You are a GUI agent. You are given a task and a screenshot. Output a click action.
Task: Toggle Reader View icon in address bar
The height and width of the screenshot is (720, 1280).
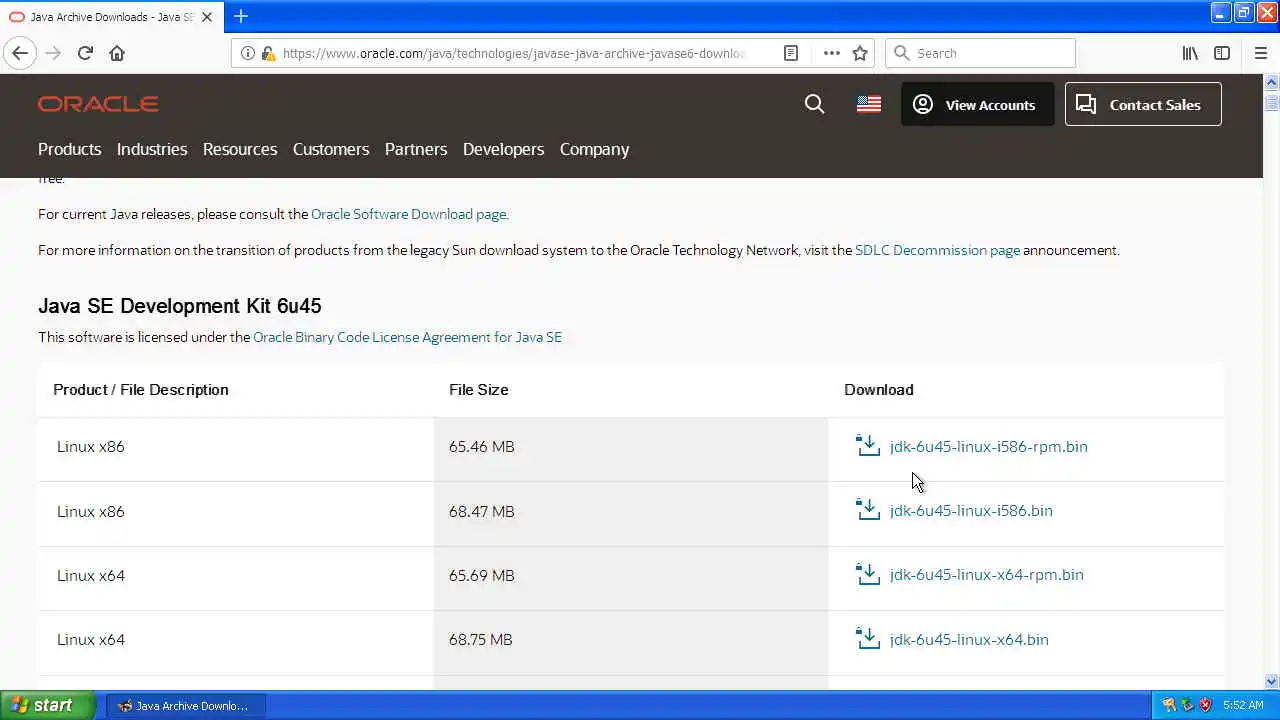click(791, 53)
